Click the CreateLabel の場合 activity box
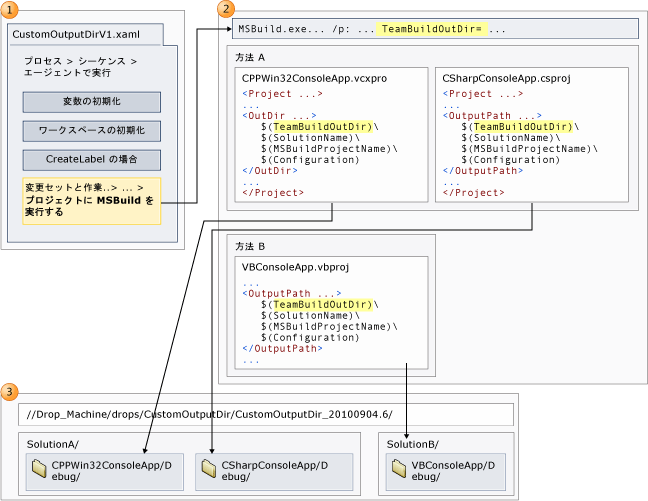Screen dimensions: 648x501 click(92, 160)
